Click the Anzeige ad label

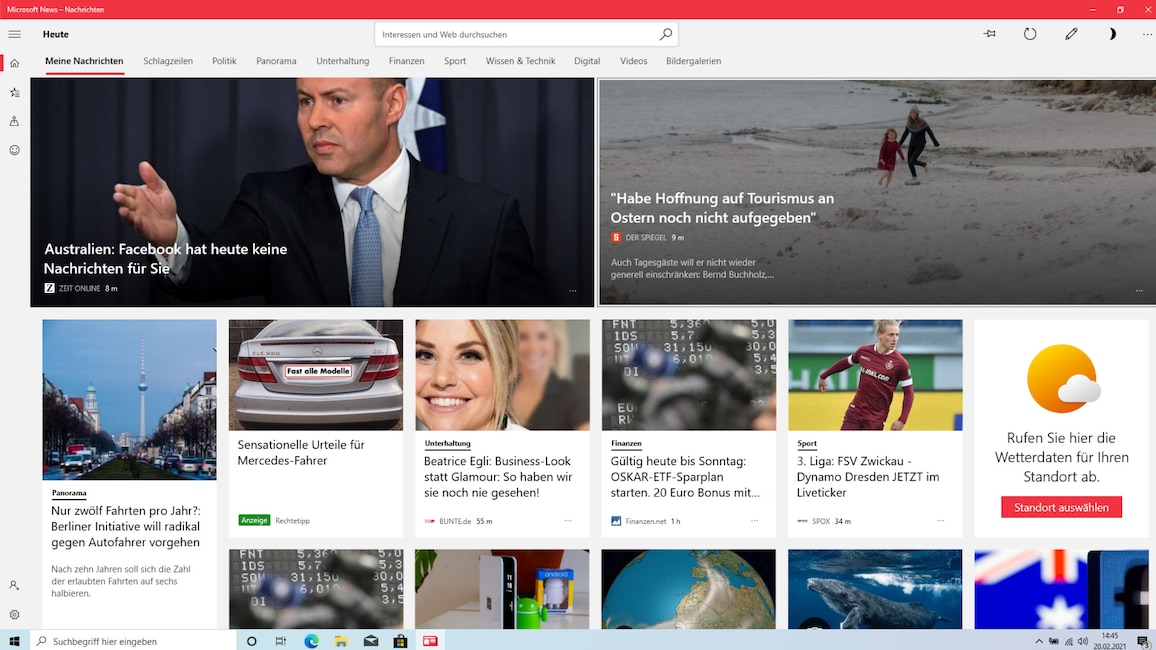[x=254, y=520]
